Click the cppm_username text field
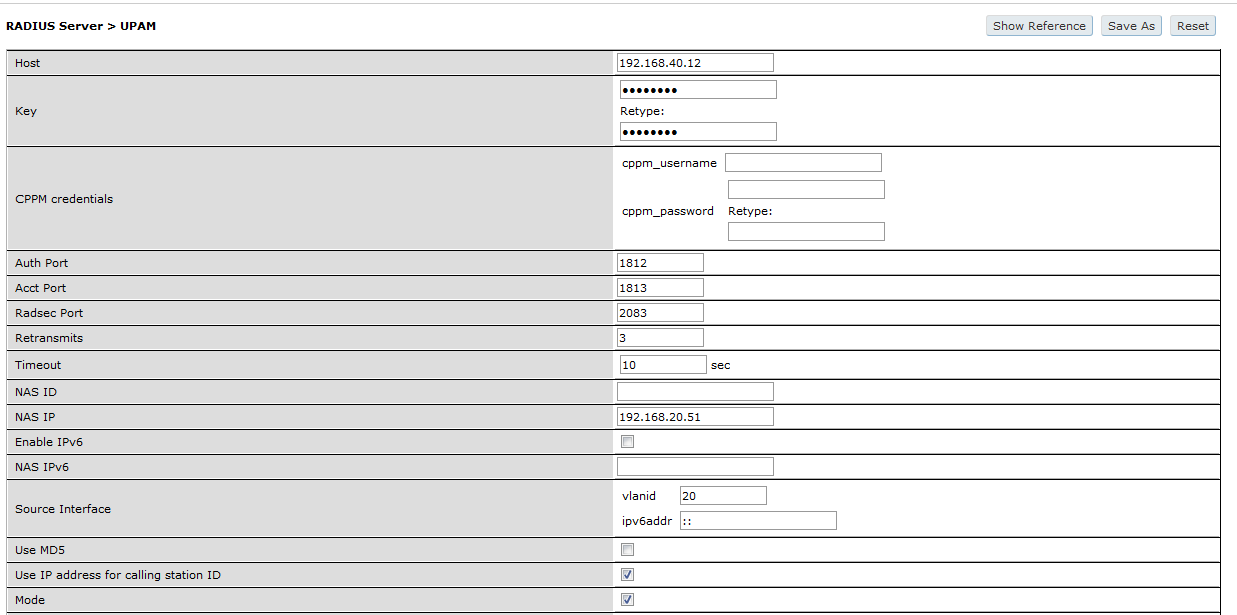Image resolution: width=1237 pixels, height=615 pixels. point(803,163)
